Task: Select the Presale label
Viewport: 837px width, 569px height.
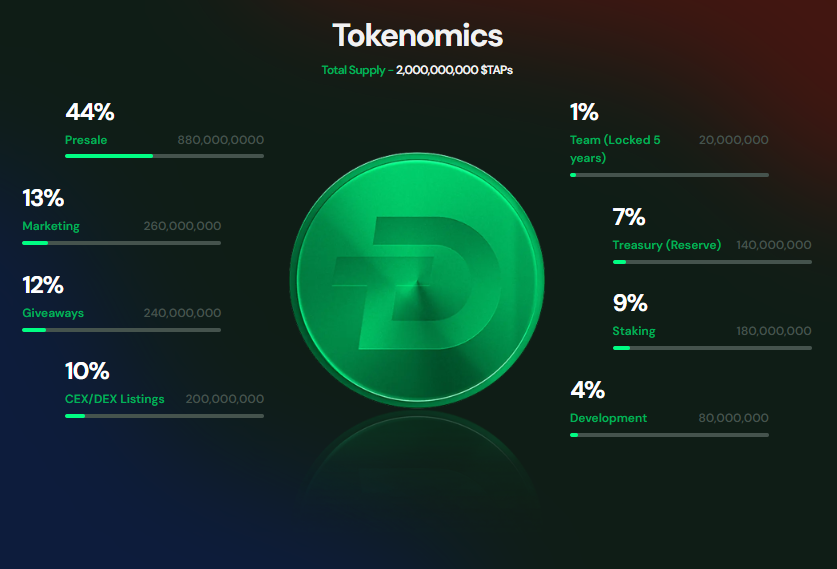Action: click(x=86, y=140)
